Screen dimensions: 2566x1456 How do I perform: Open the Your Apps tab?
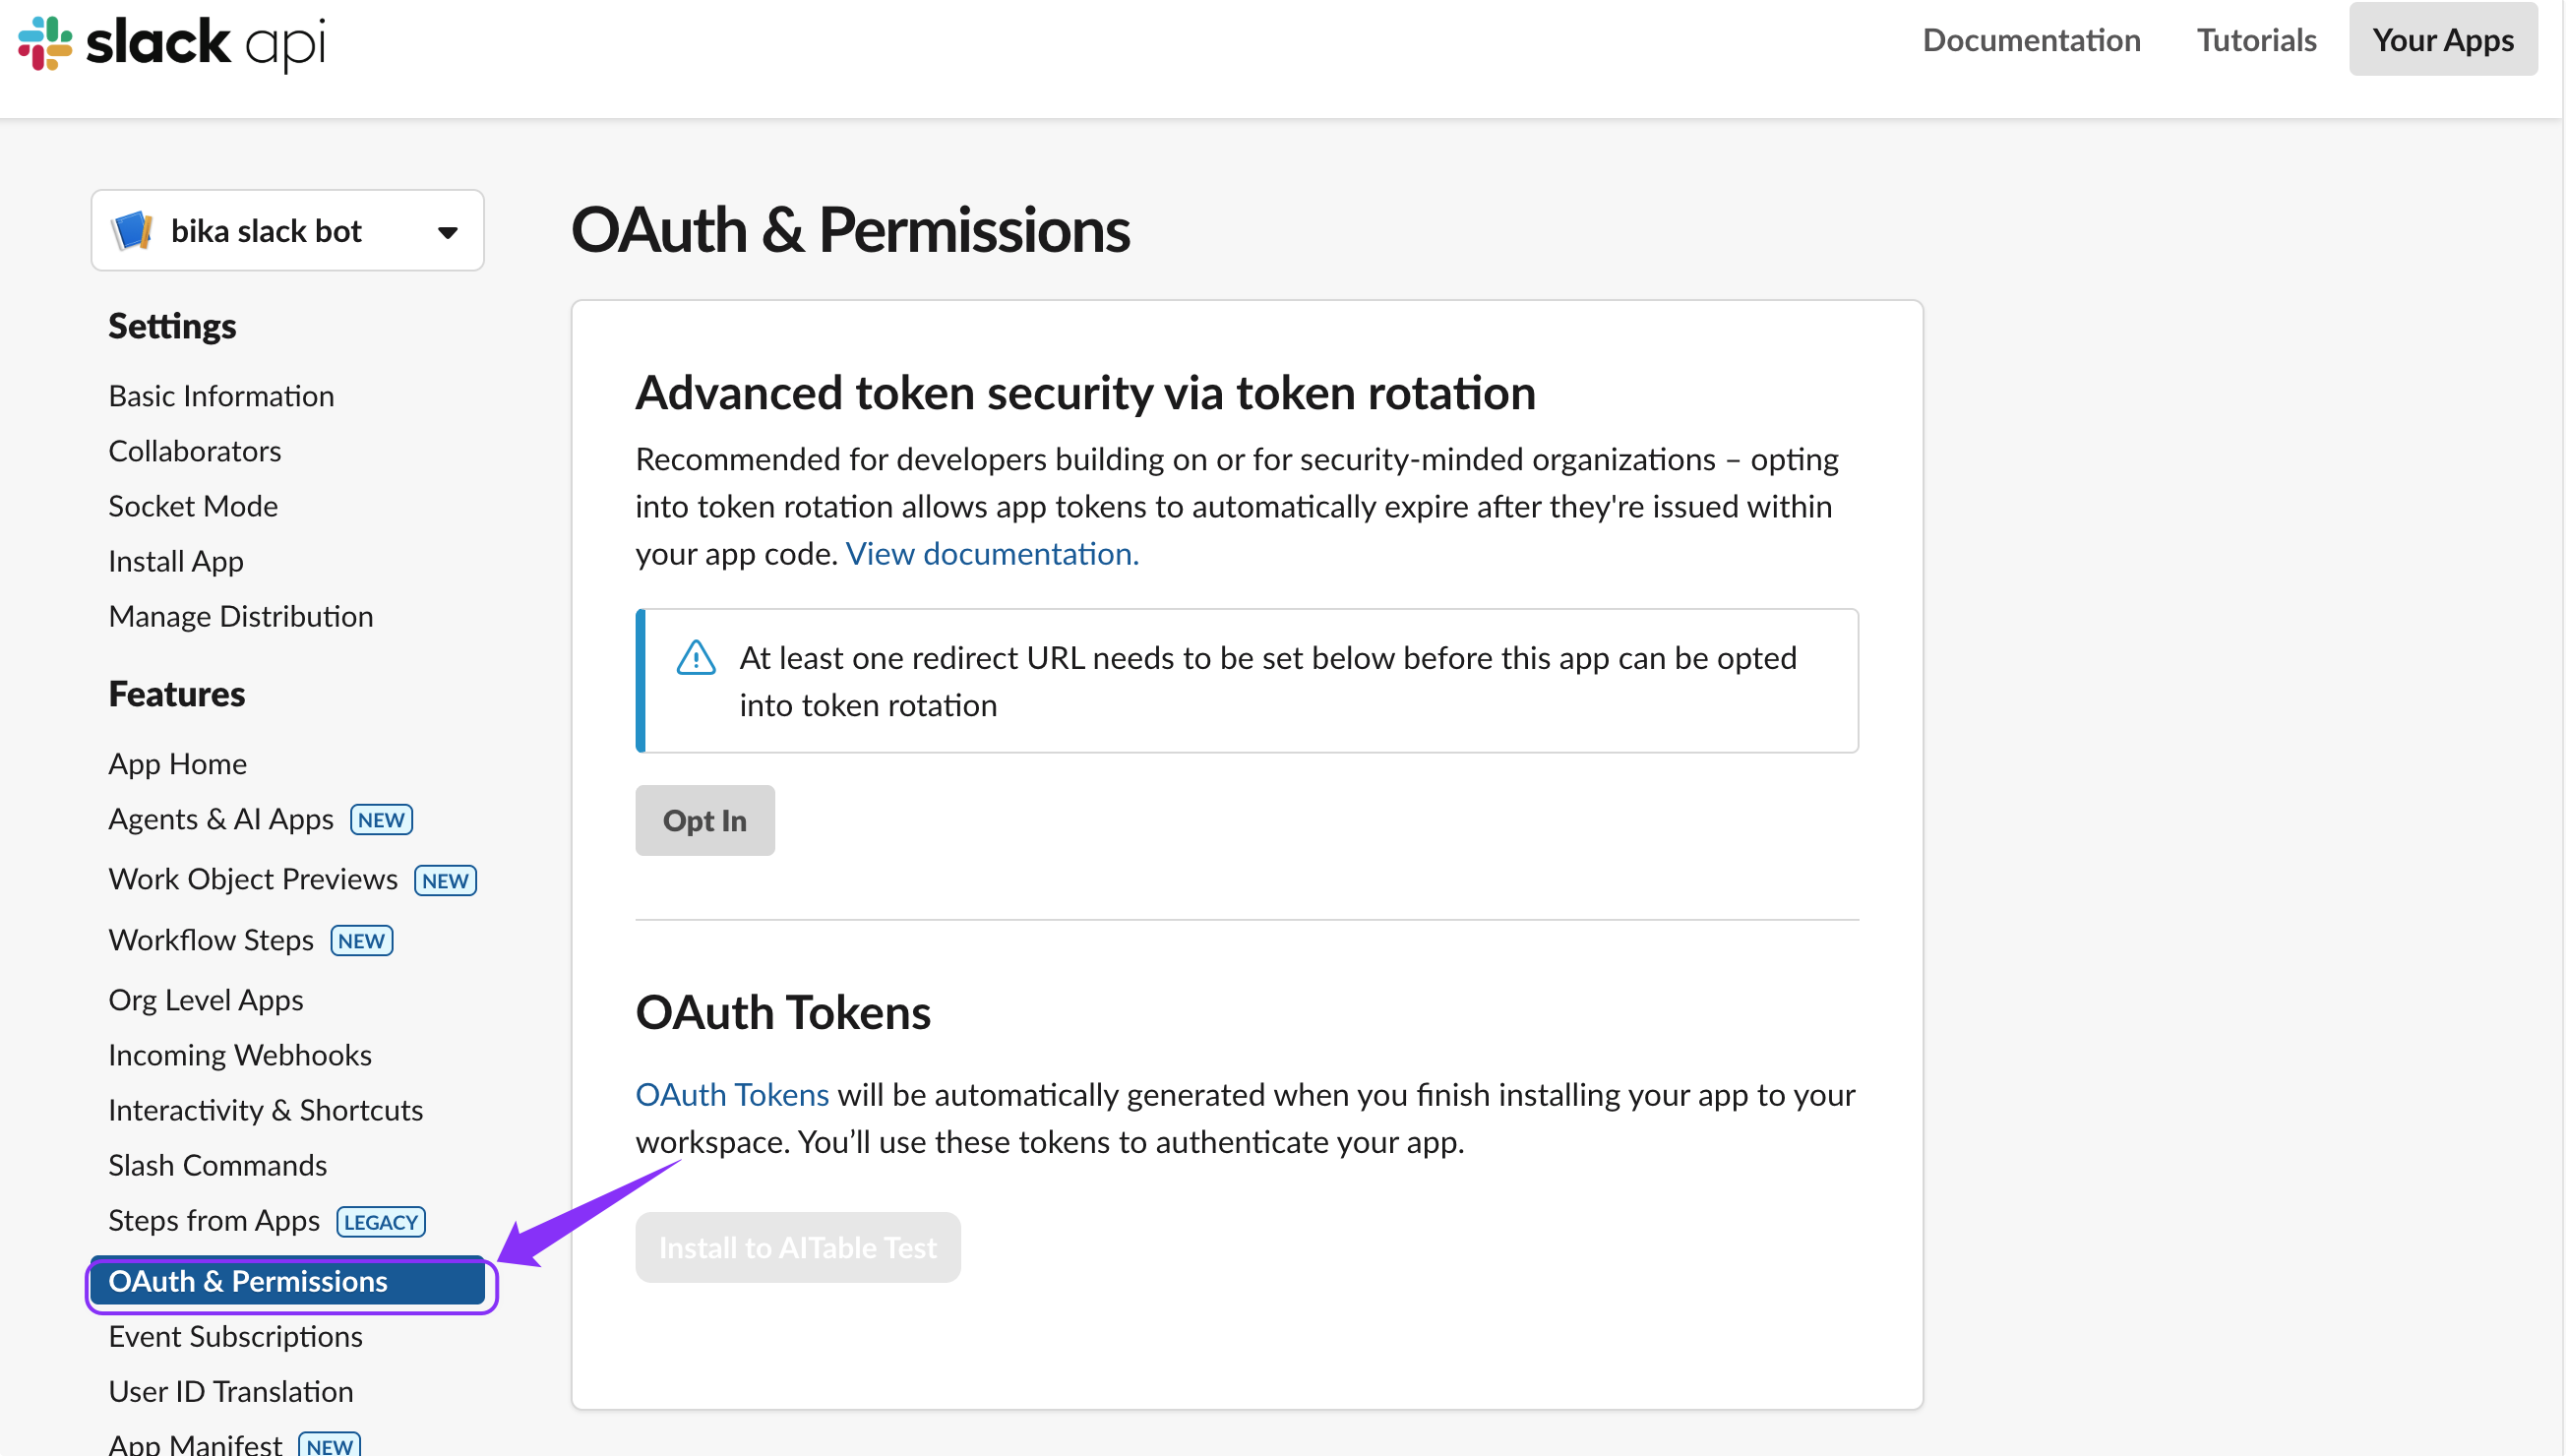(x=2442, y=40)
